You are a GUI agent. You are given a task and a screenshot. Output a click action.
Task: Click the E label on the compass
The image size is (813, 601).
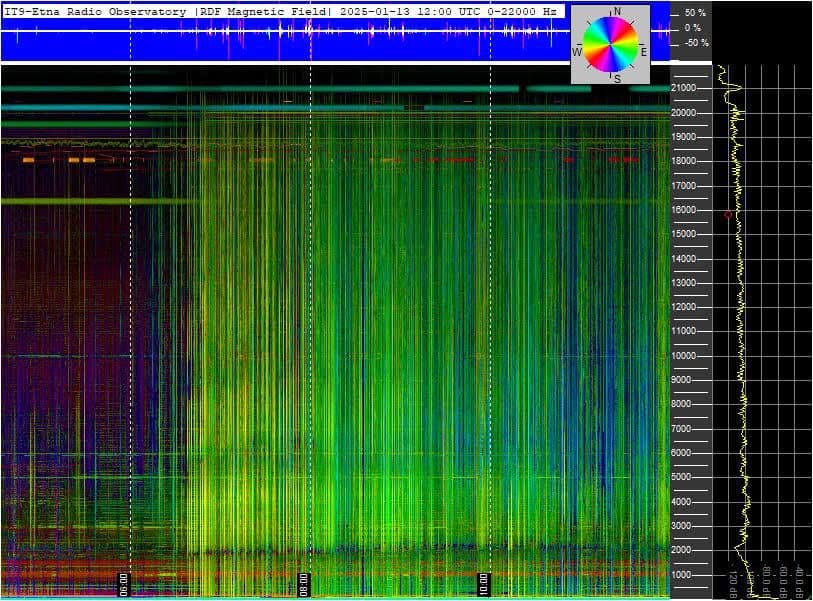[x=643, y=51]
